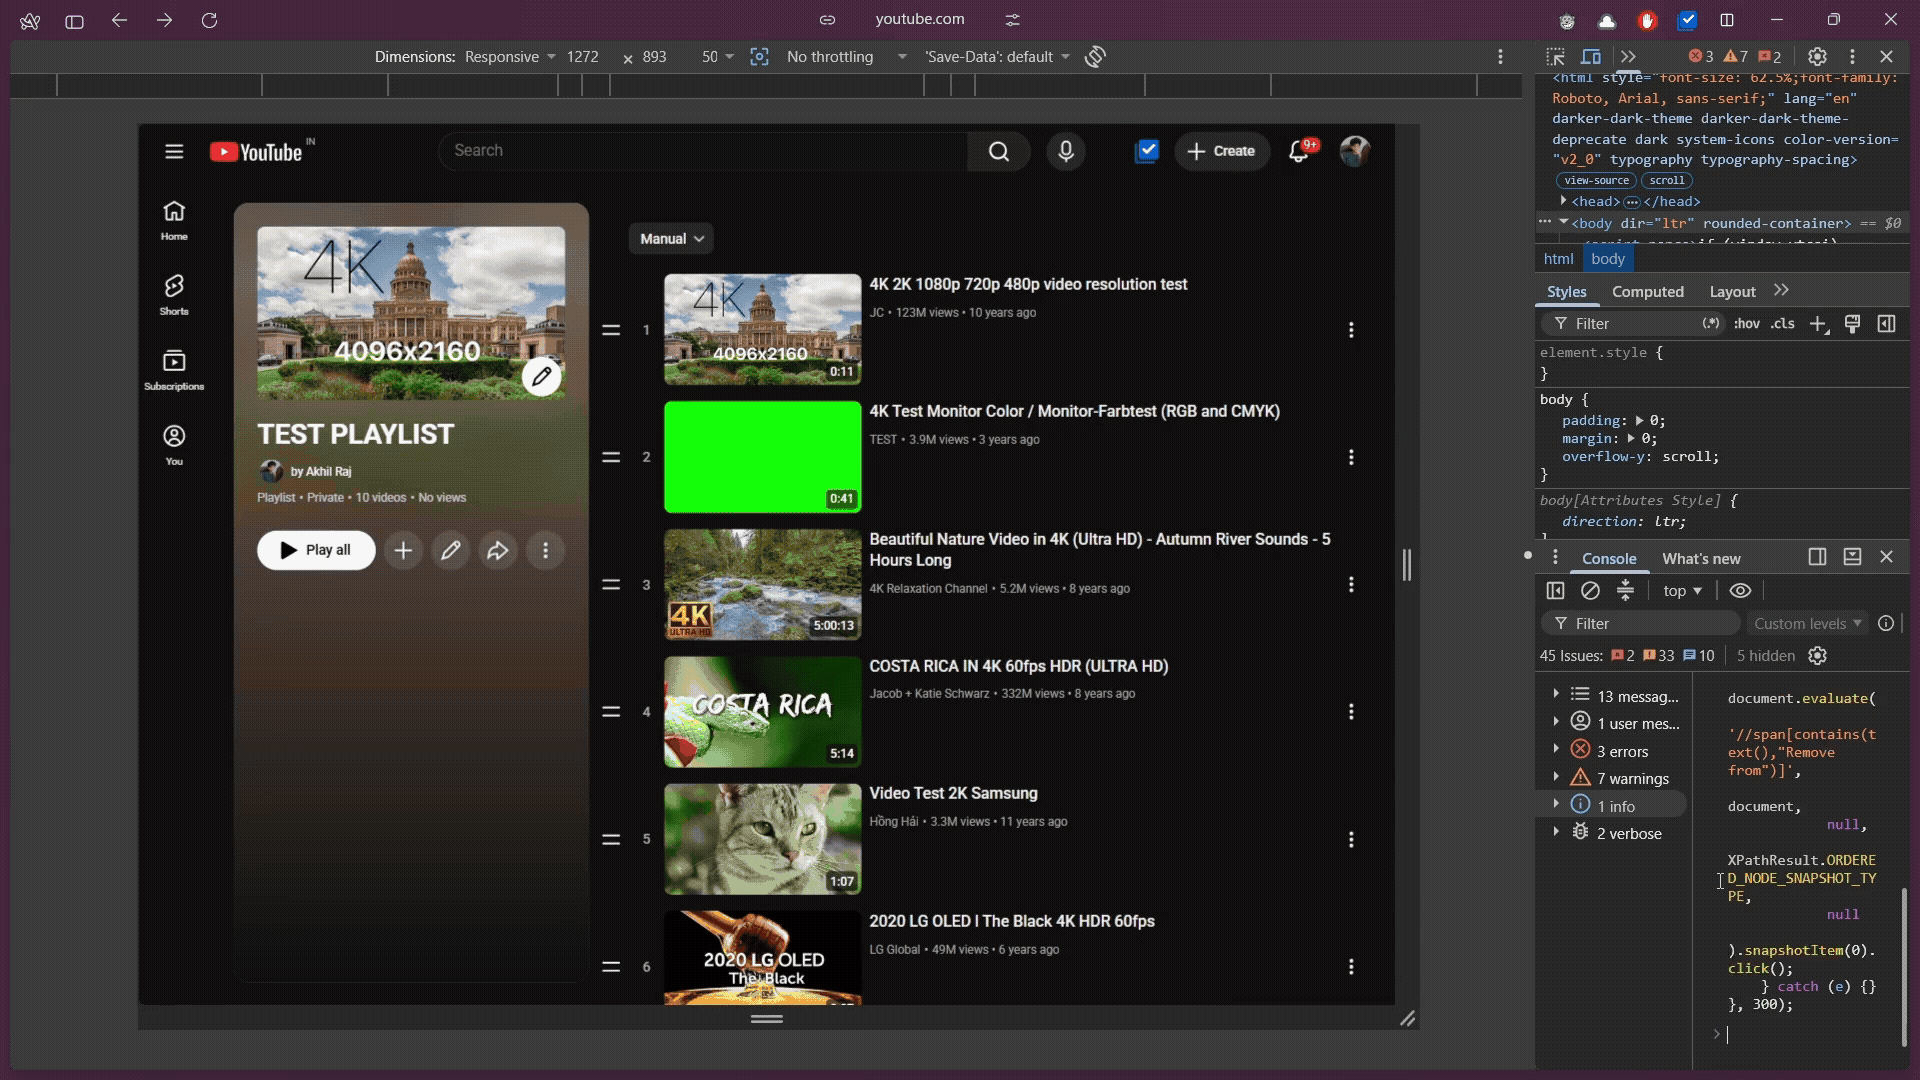This screenshot has height=1080, width=1920.
Task: Edit the playlist thumbnail with pencil icon
Action: tap(541, 376)
